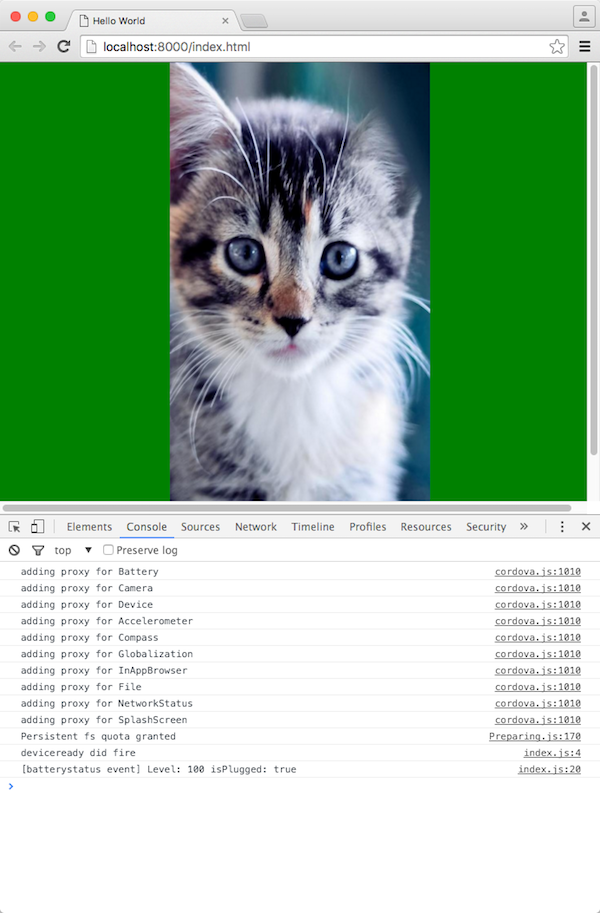Go forward using the browser forward arrow
Screen dimensions: 600x913
pyautogui.click(x=39, y=47)
